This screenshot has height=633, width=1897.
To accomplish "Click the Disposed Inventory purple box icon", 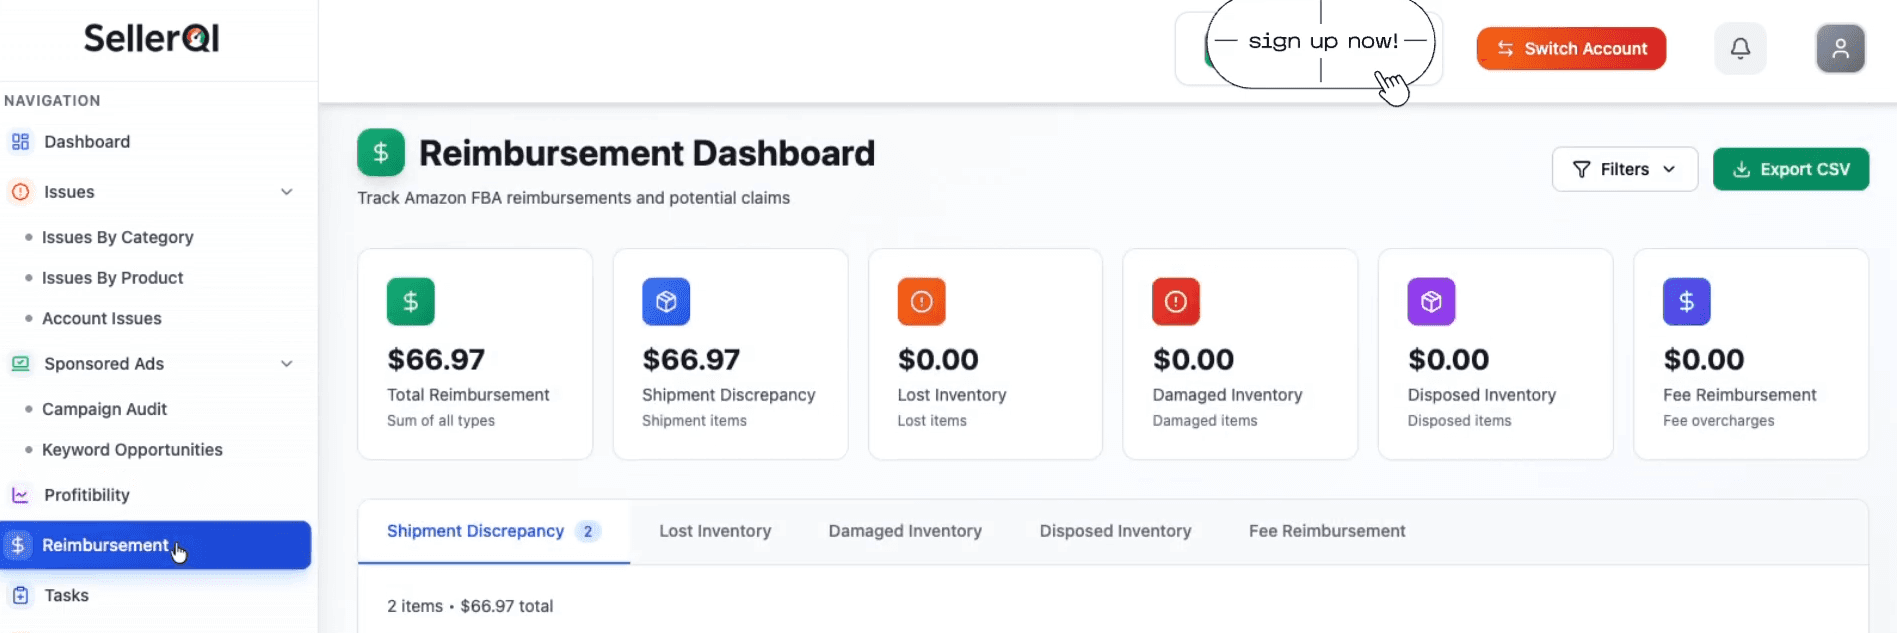I will coord(1431,301).
